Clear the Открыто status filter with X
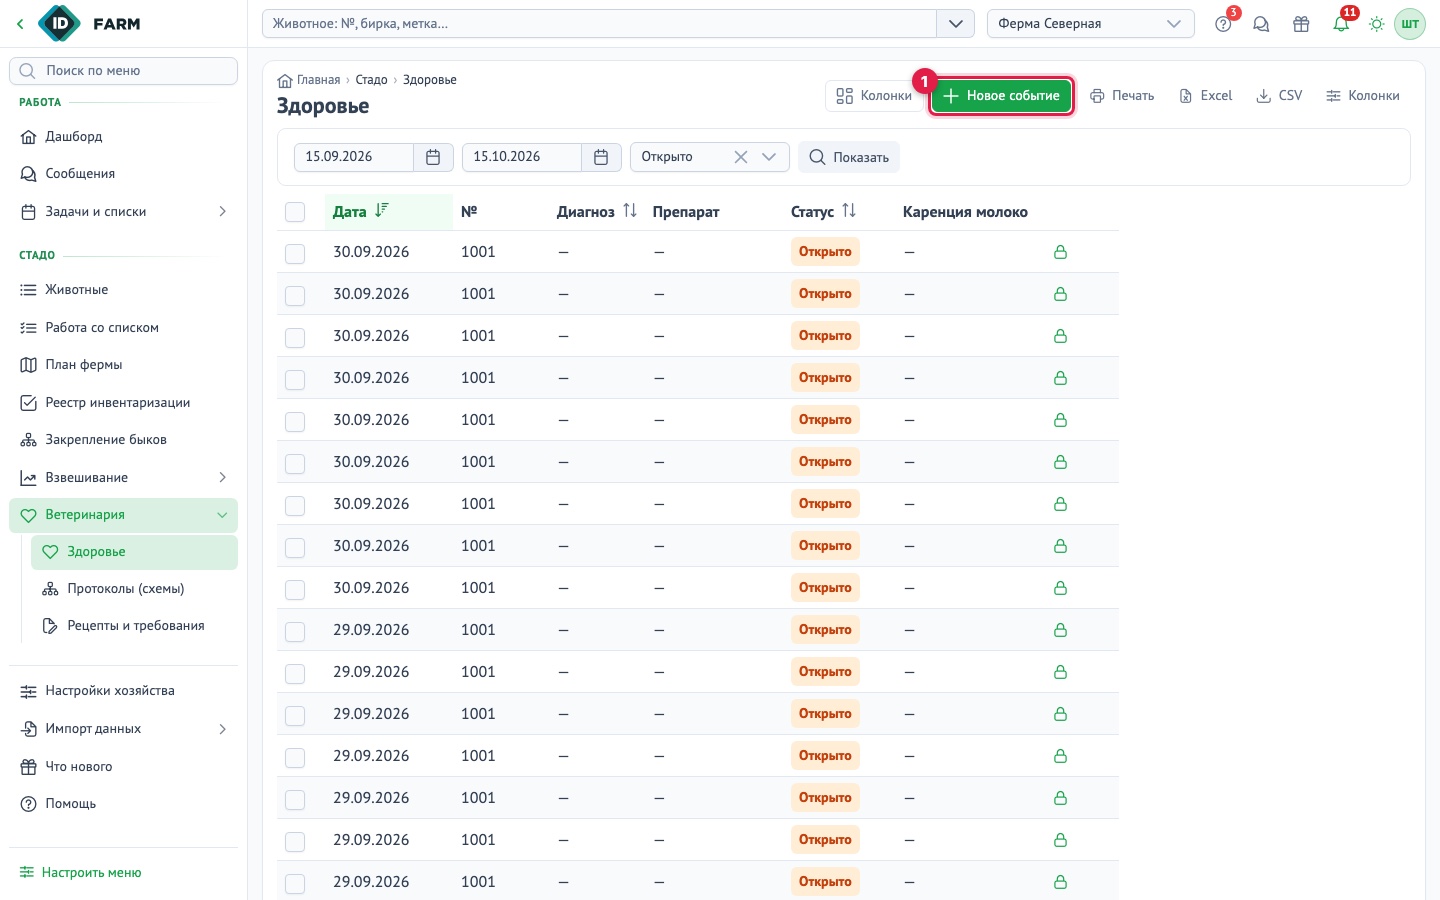Screen dimensions: 1440x900 click(x=741, y=157)
